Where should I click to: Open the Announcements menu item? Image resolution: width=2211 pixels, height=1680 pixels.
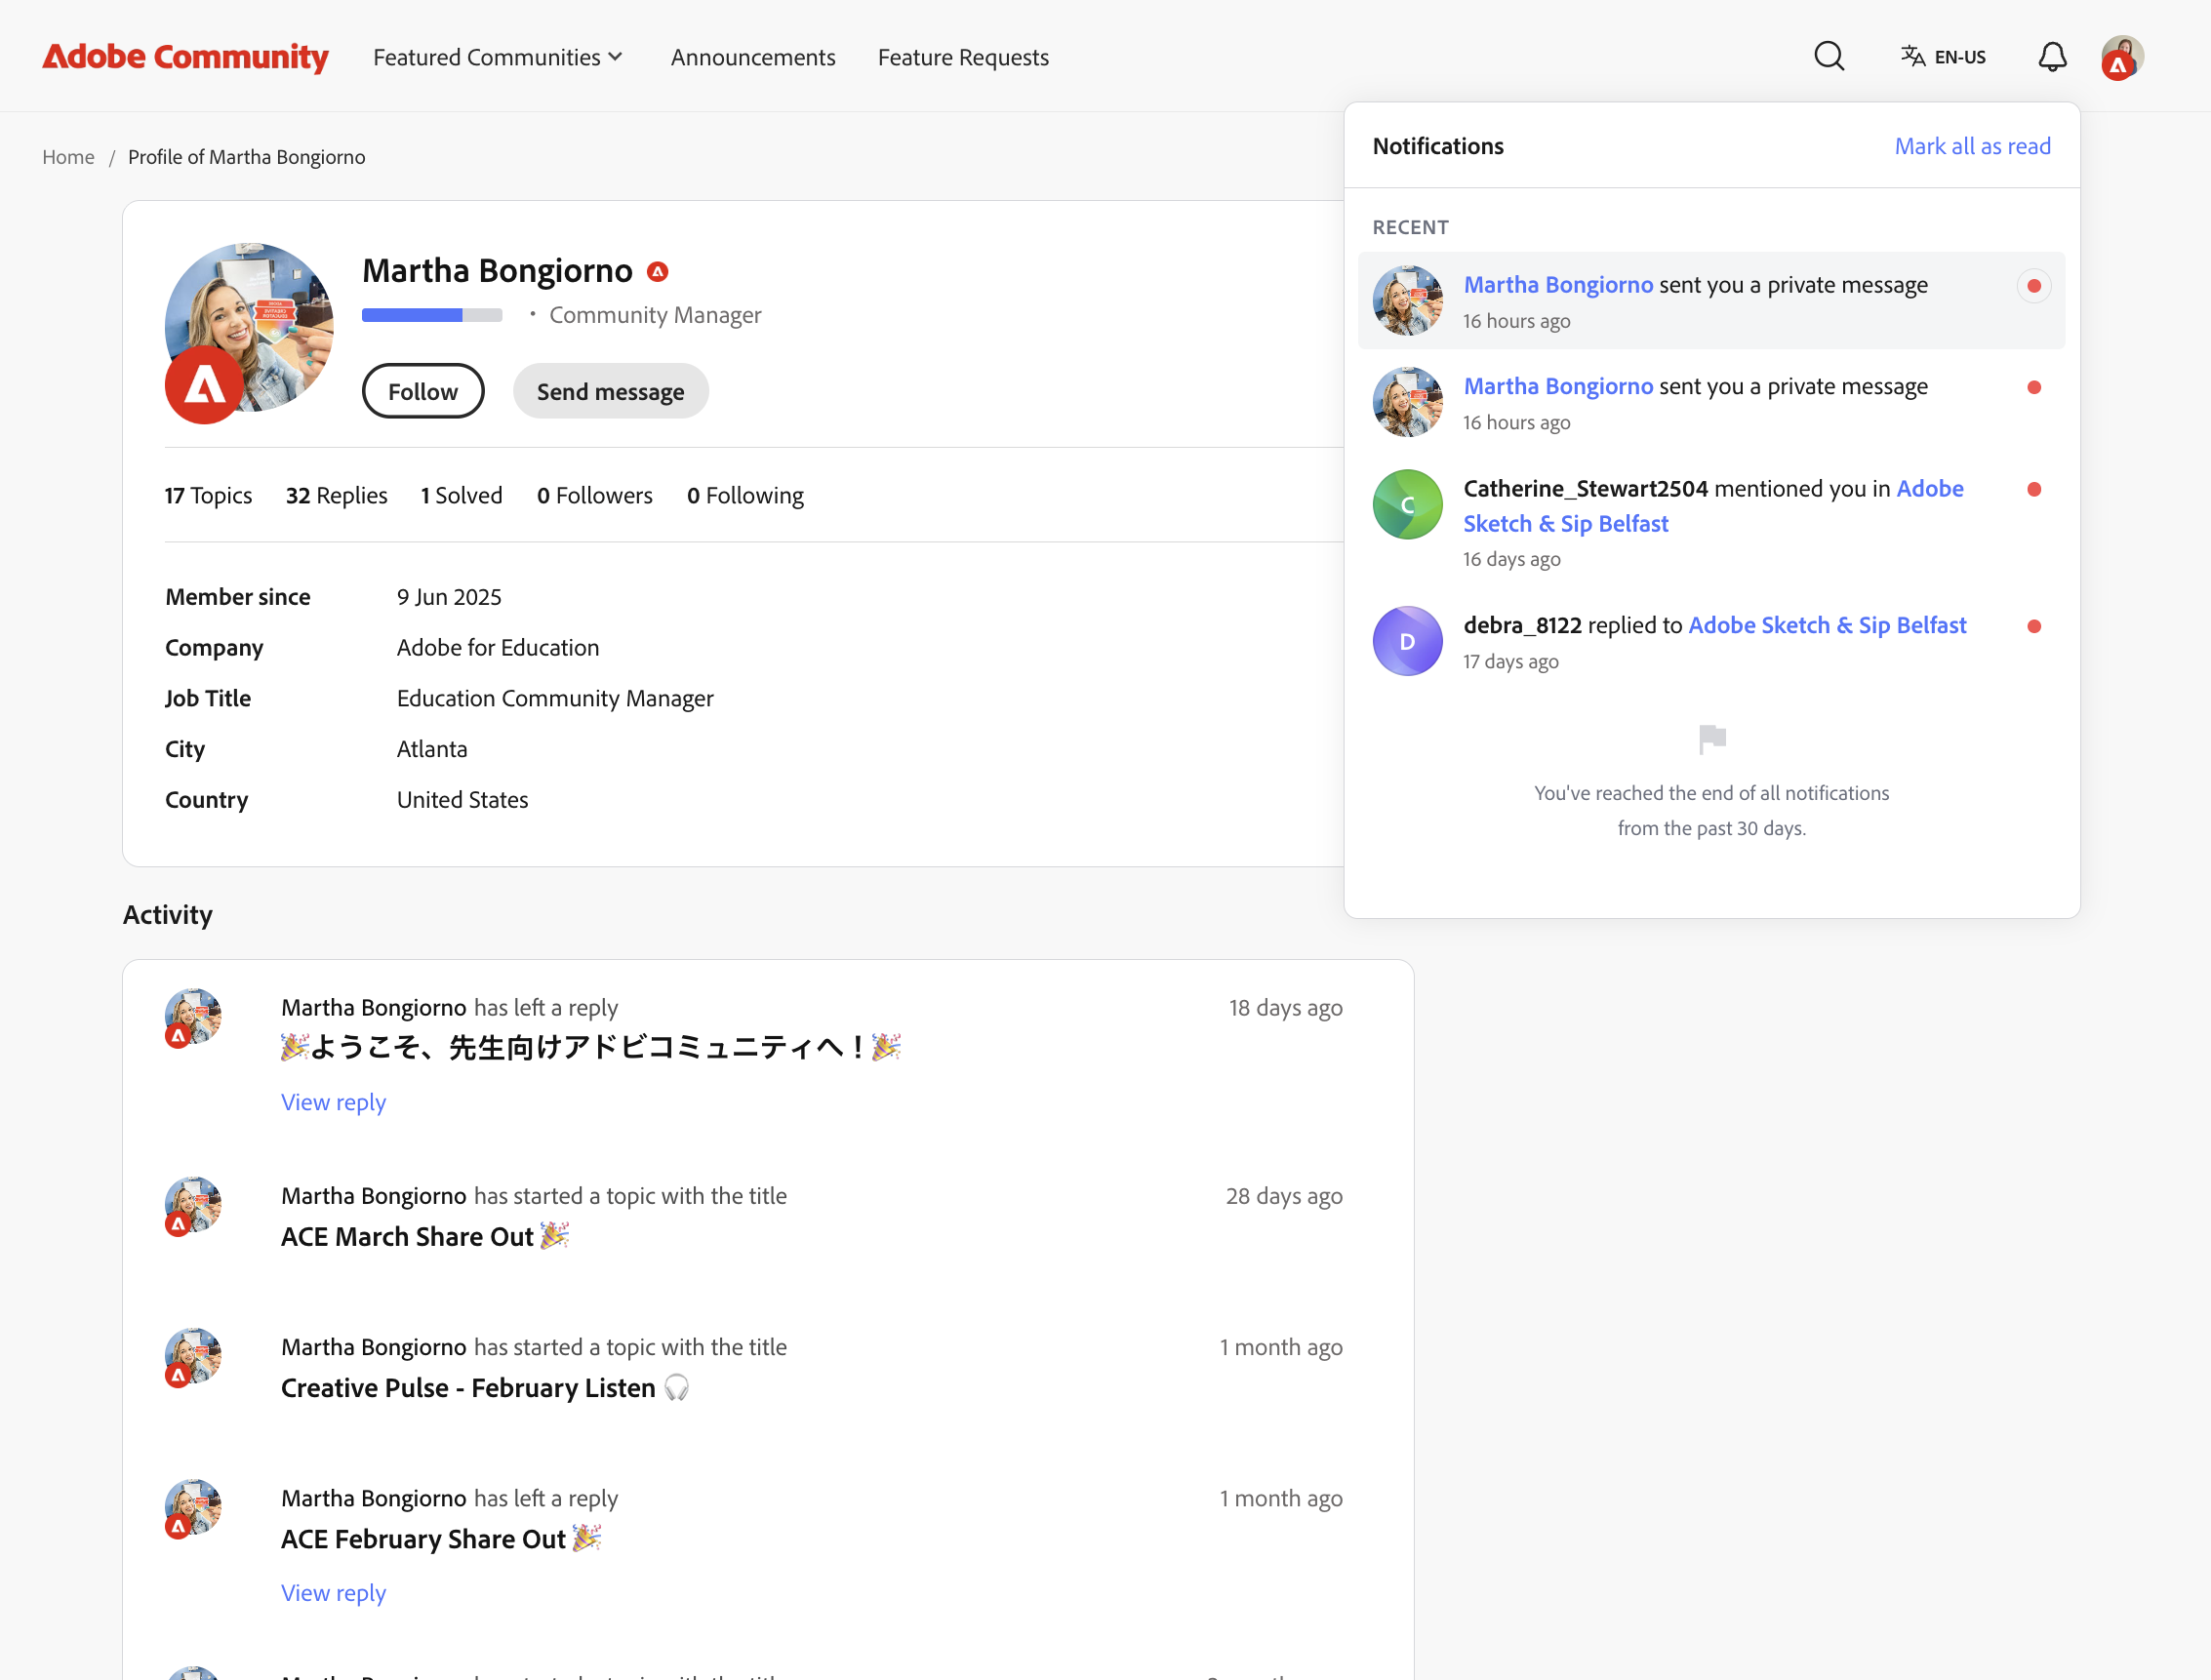pos(753,57)
